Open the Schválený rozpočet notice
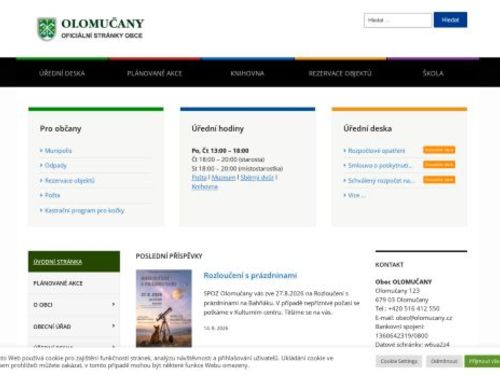This screenshot has height=375, width=500. tap(381, 180)
